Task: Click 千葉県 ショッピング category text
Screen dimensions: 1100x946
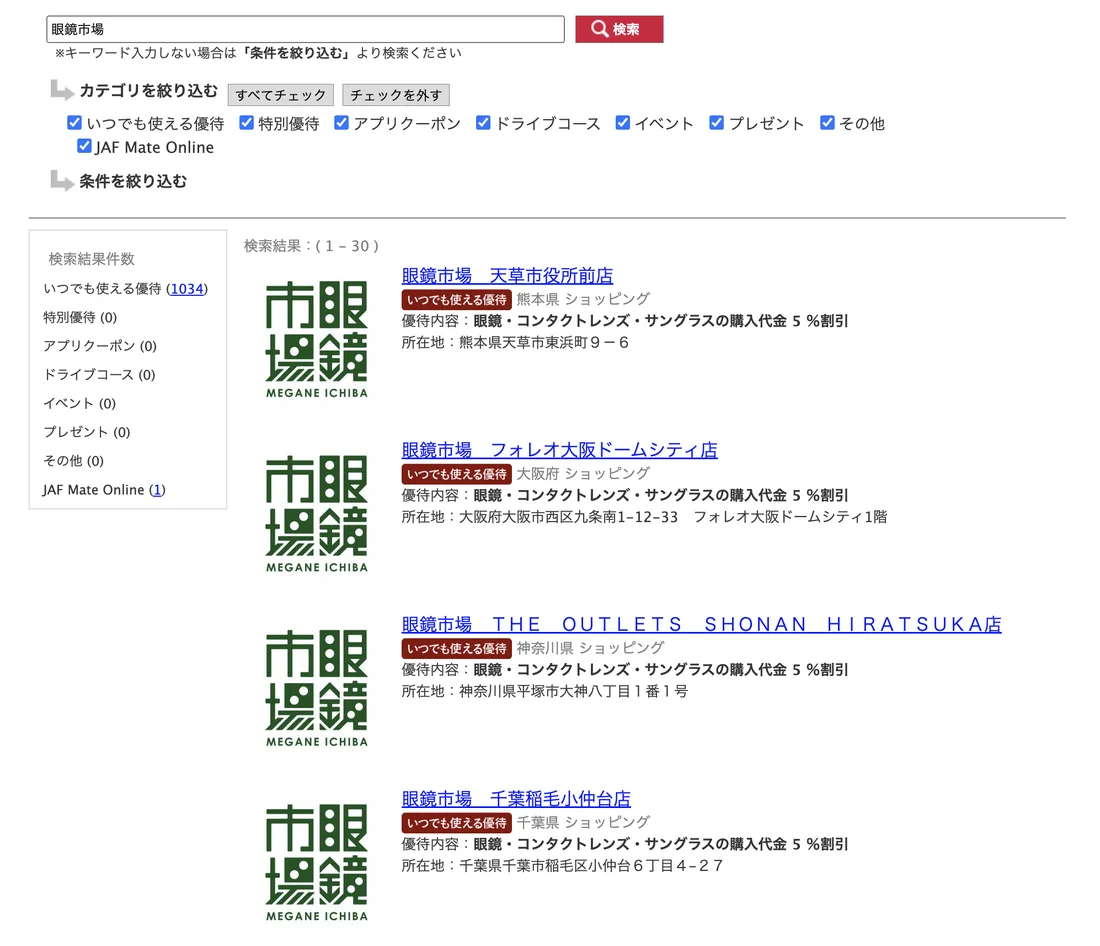Action: 584,822
